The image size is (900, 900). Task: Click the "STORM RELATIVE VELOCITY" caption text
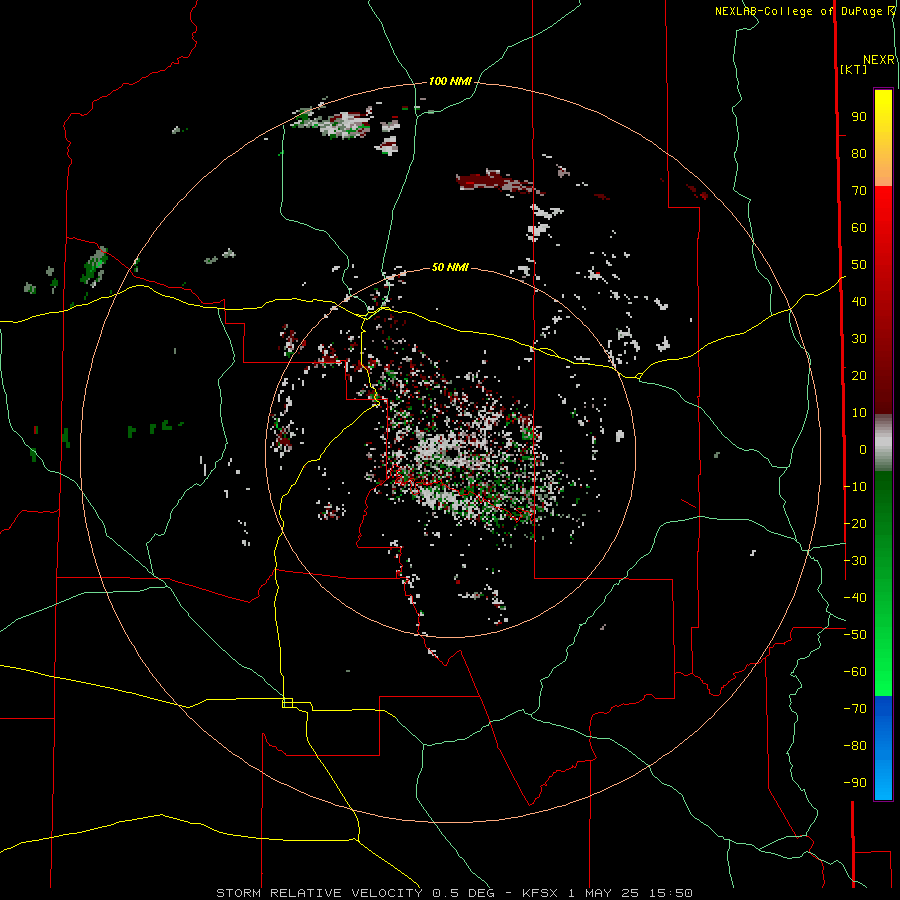pos(319,893)
